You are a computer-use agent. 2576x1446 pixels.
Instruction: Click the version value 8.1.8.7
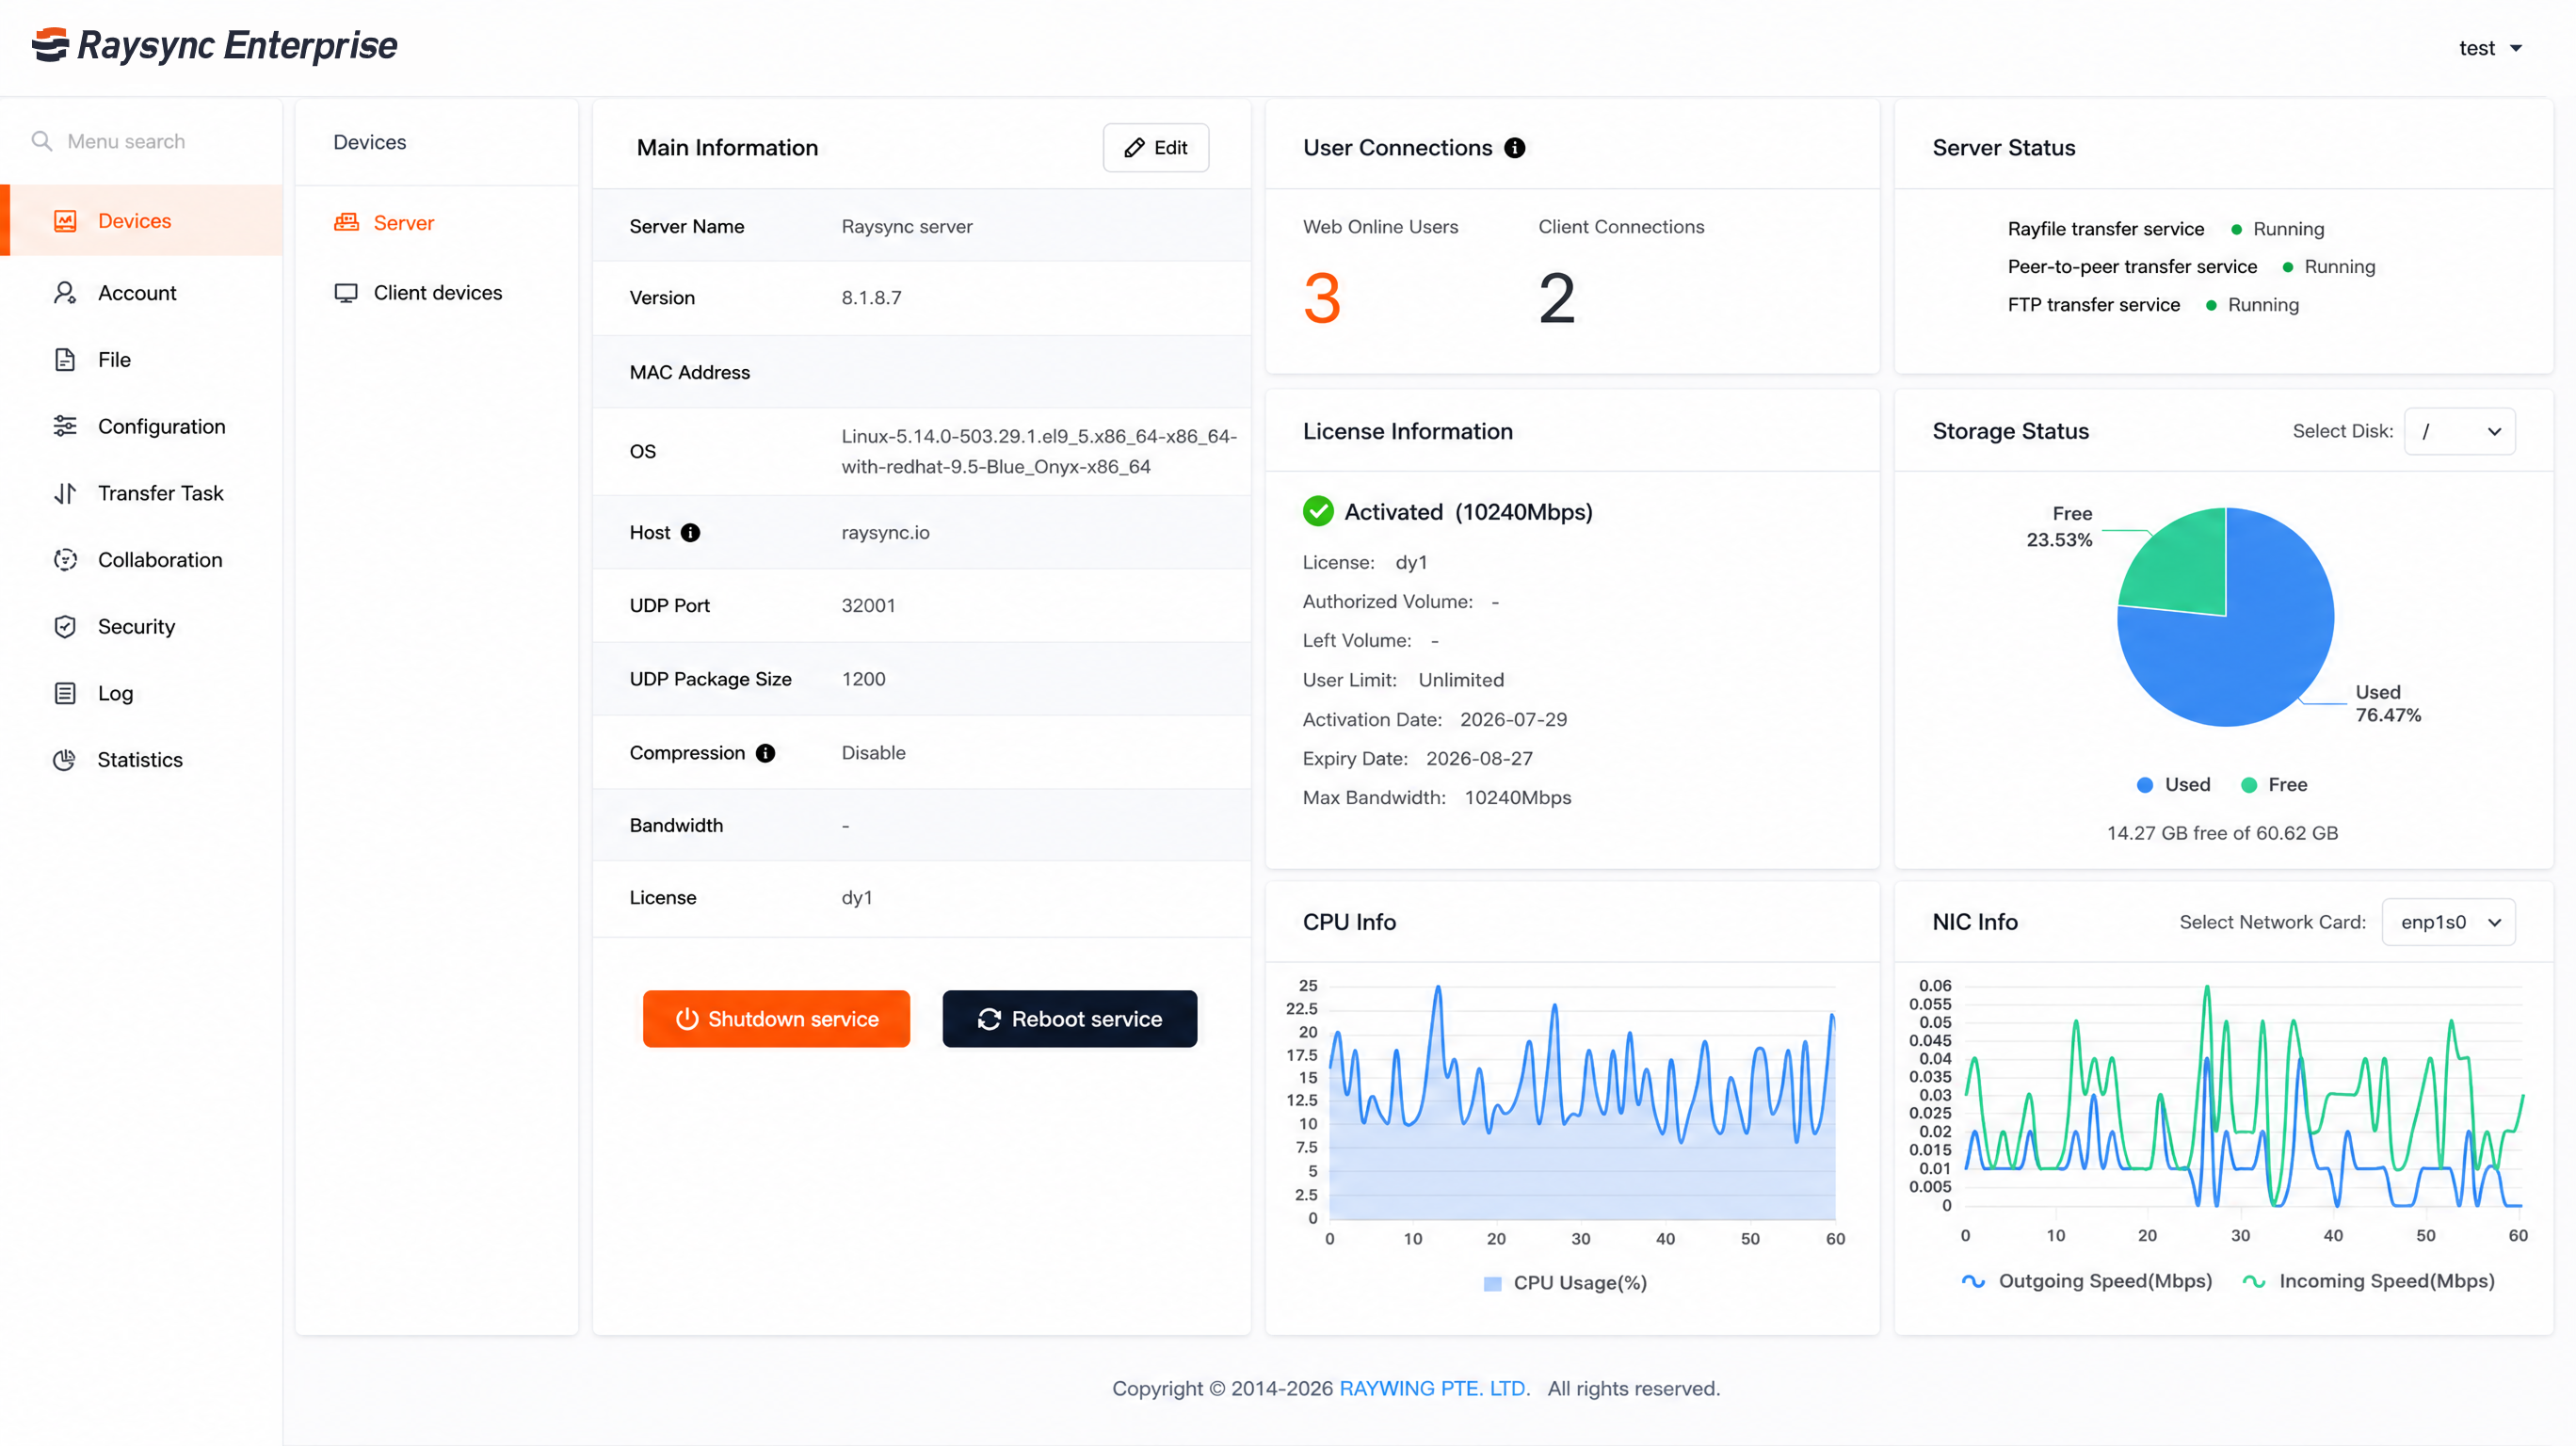(x=871, y=298)
